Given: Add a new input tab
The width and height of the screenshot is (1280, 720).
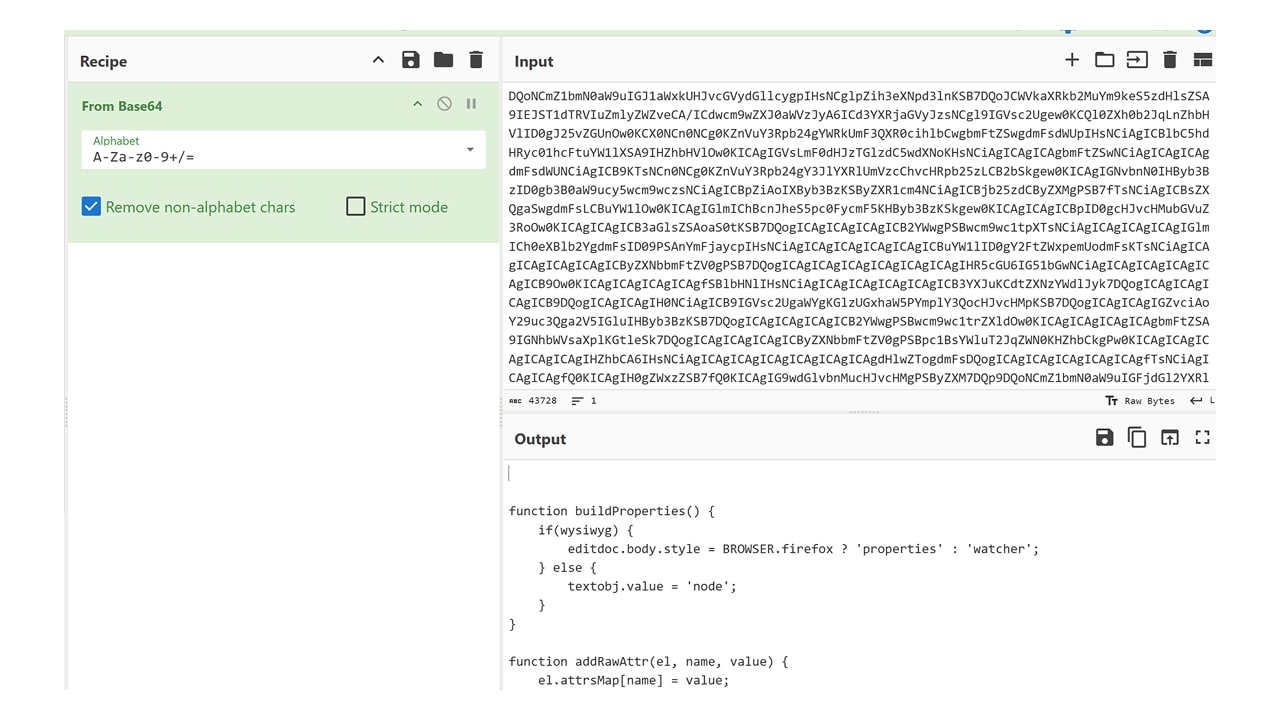Looking at the screenshot, I should 1072,61.
